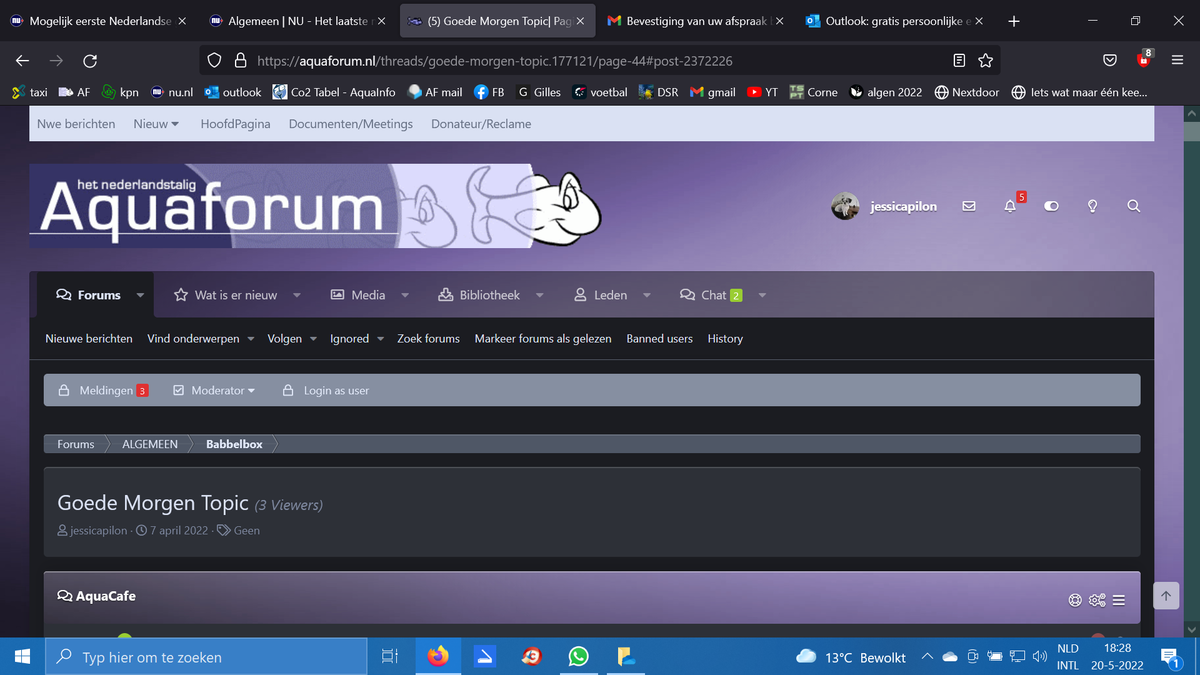Open the search magnifier in the header

click(x=1133, y=206)
